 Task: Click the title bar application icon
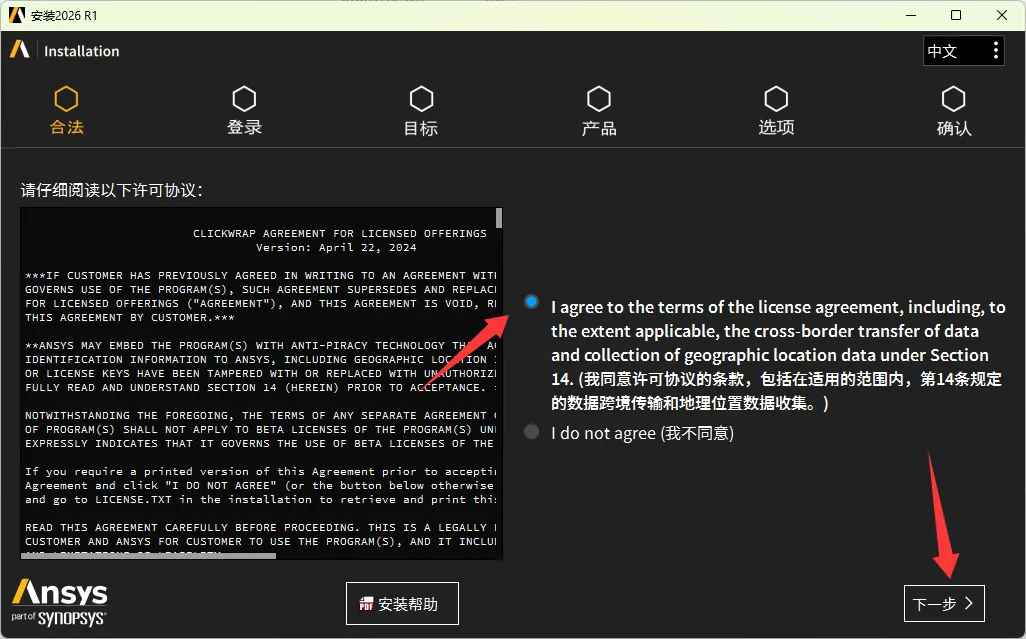pos(17,15)
